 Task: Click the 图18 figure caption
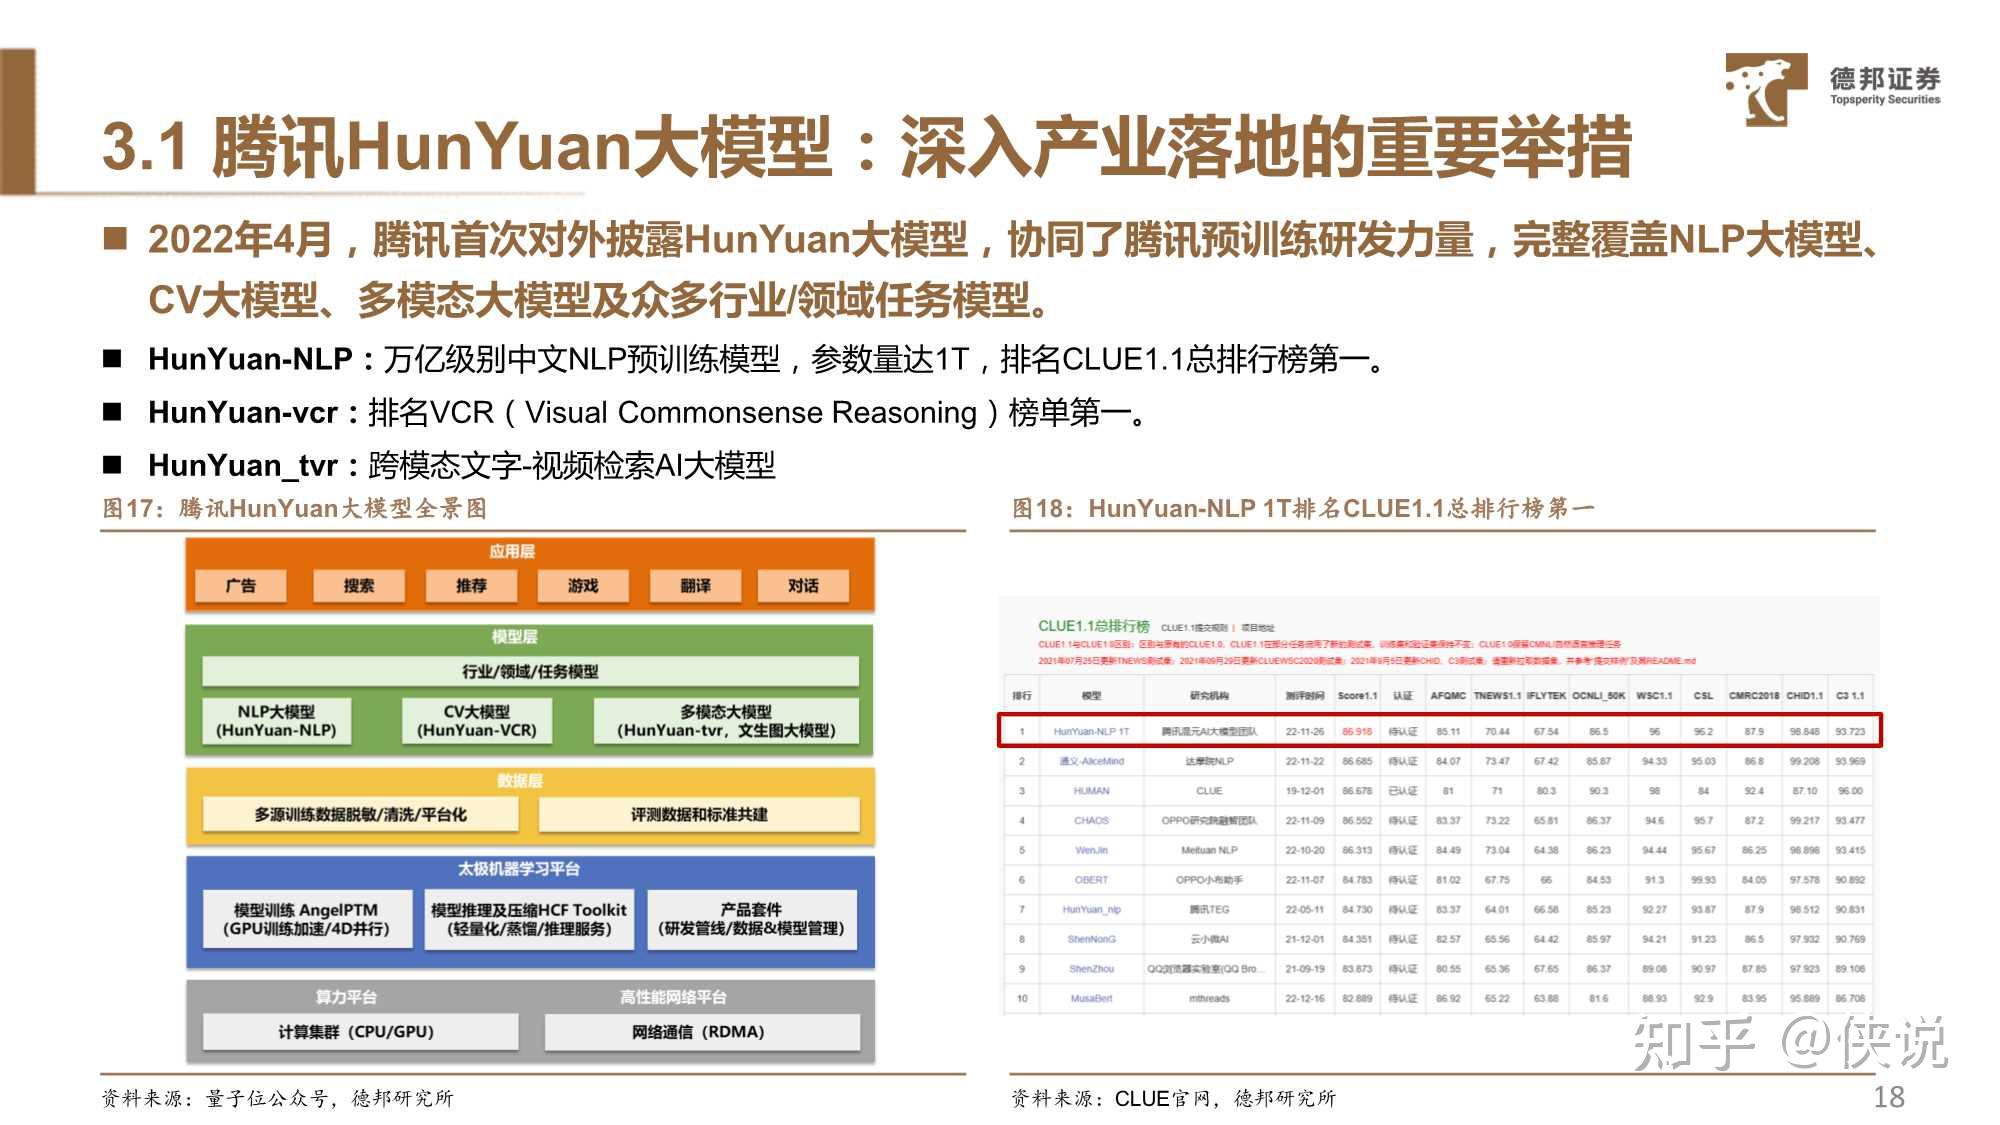pos(1303,508)
